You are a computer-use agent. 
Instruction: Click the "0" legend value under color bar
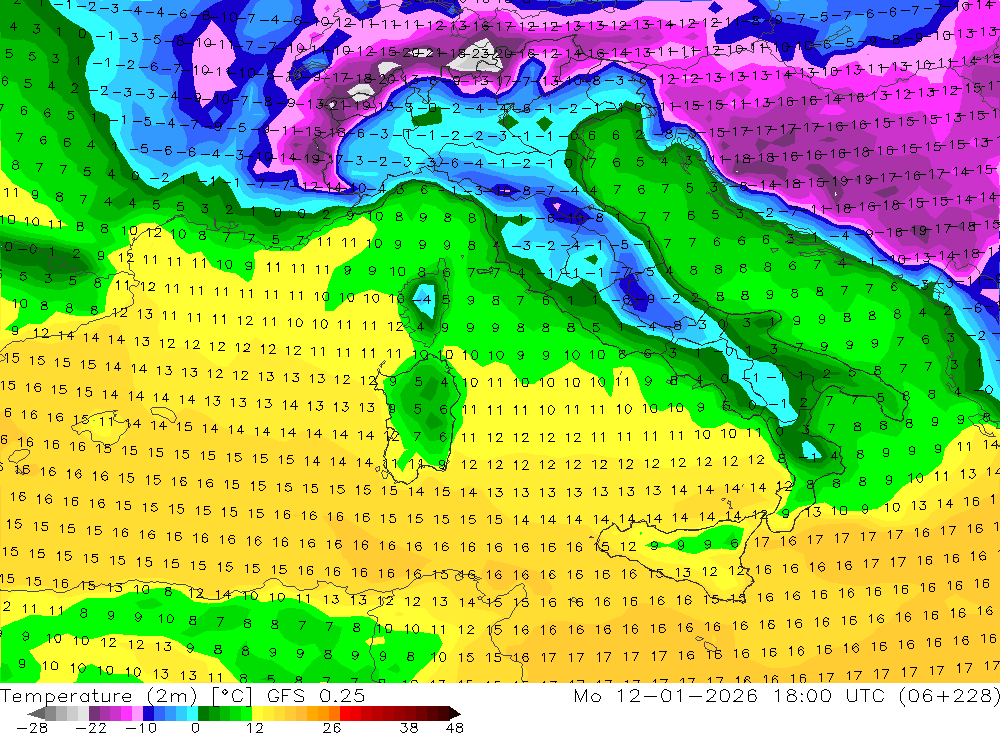click(195, 727)
